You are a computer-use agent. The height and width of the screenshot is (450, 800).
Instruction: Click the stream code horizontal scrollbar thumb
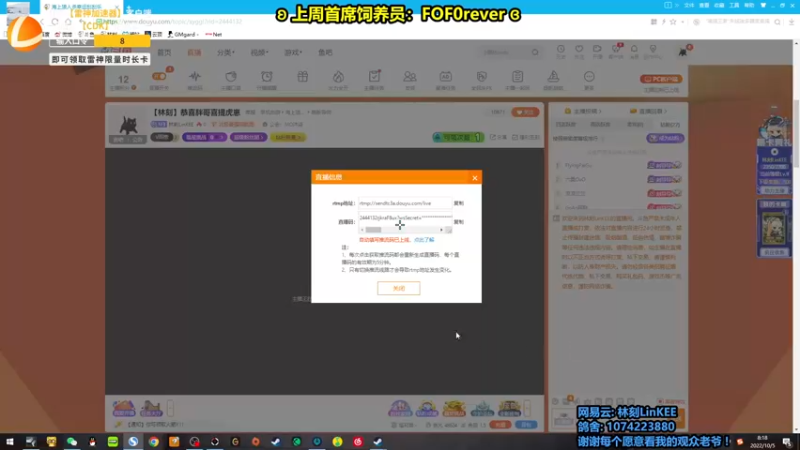tap(373, 230)
